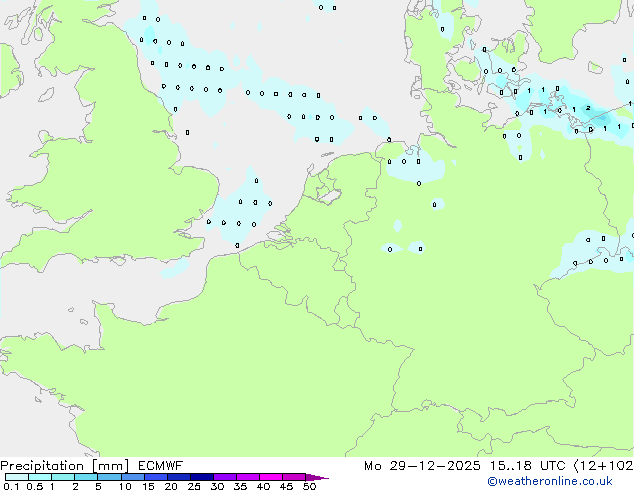Select the dark navy swatch between 25 and 30
634x490 pixels.
point(204,477)
